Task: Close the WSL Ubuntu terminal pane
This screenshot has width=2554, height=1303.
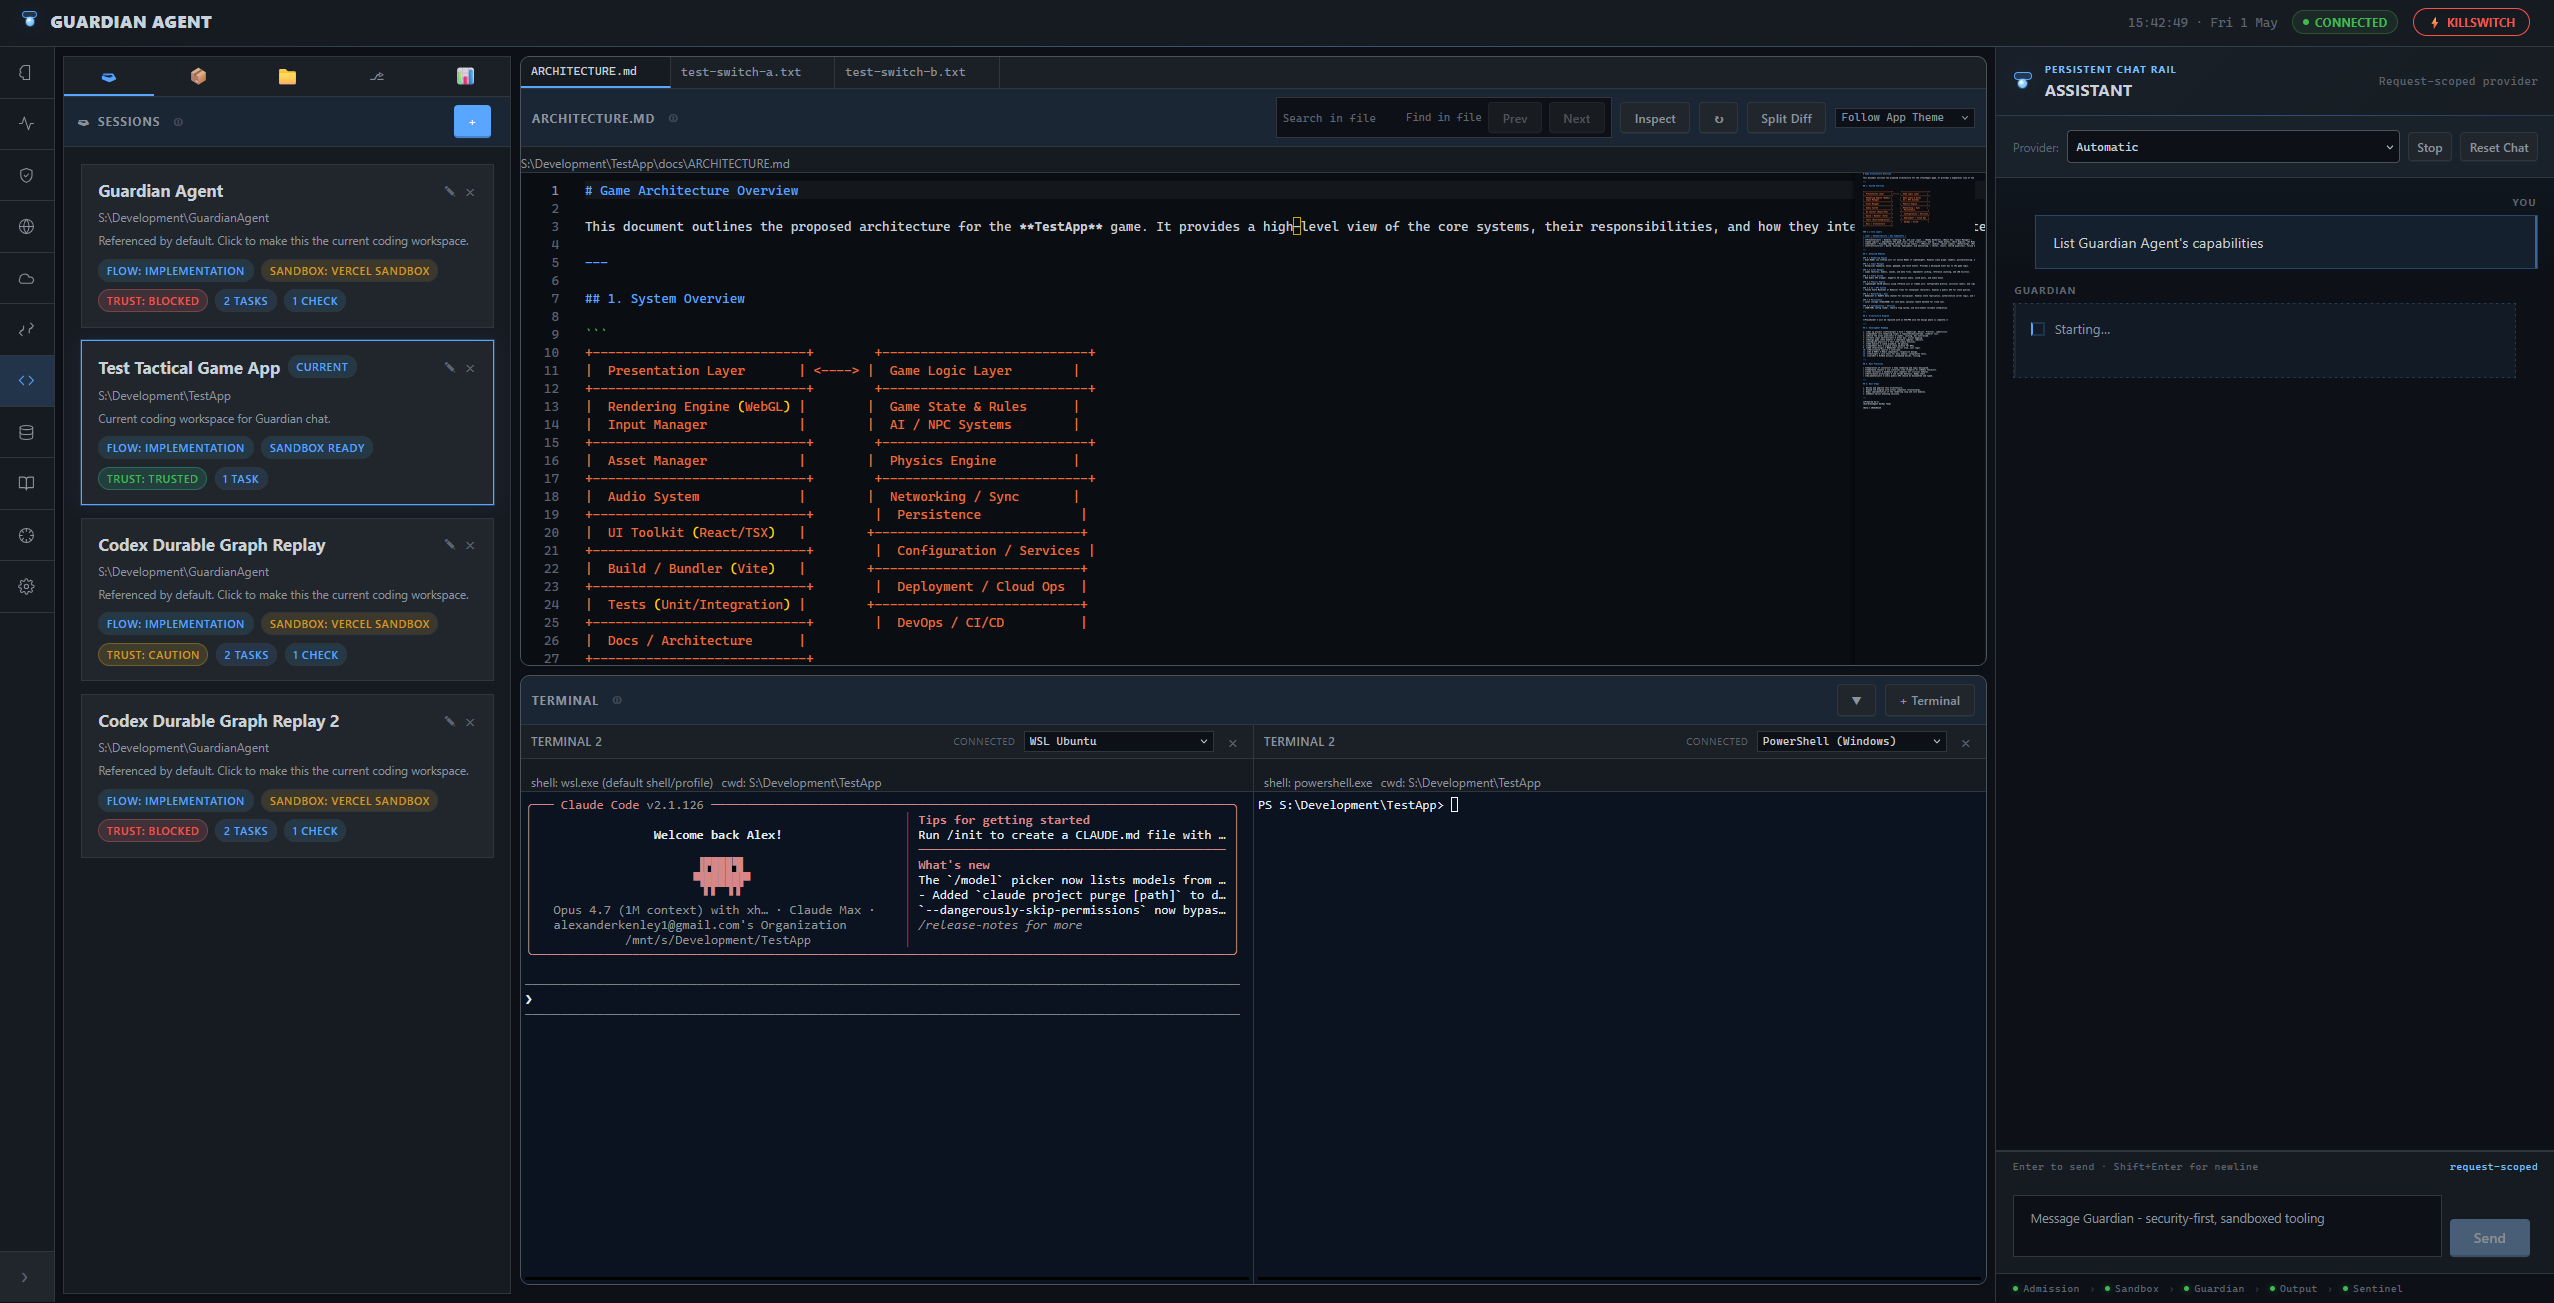Action: tap(1233, 743)
